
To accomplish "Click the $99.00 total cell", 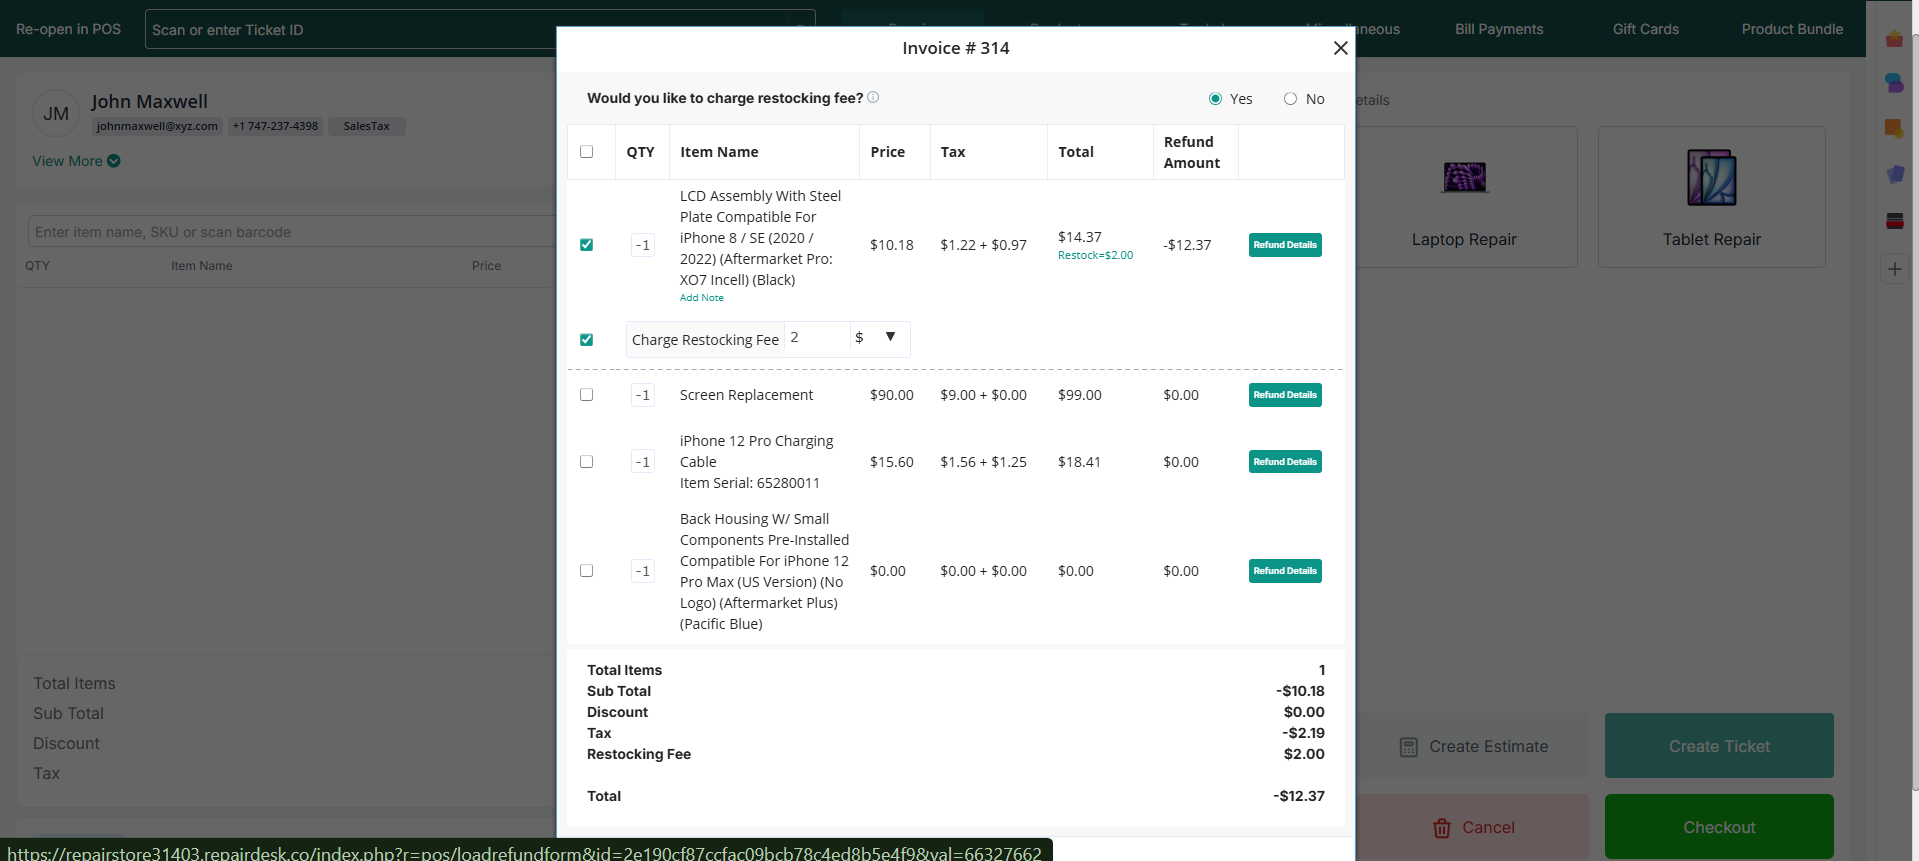I will 1080,395.
